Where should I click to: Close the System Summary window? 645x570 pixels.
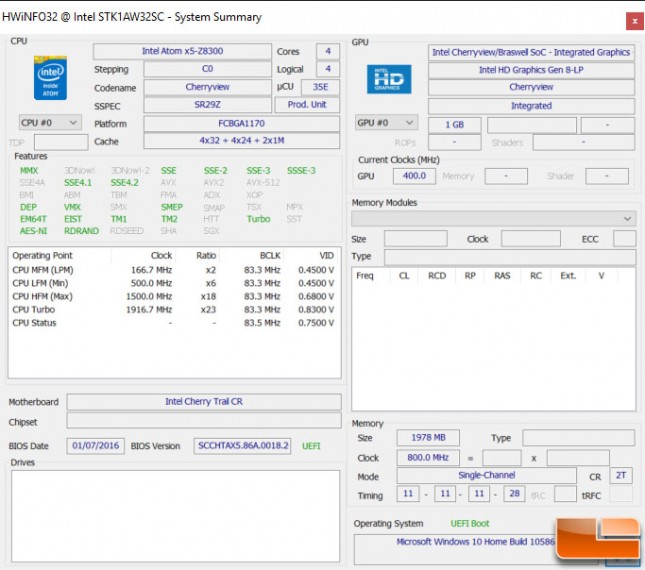point(634,21)
